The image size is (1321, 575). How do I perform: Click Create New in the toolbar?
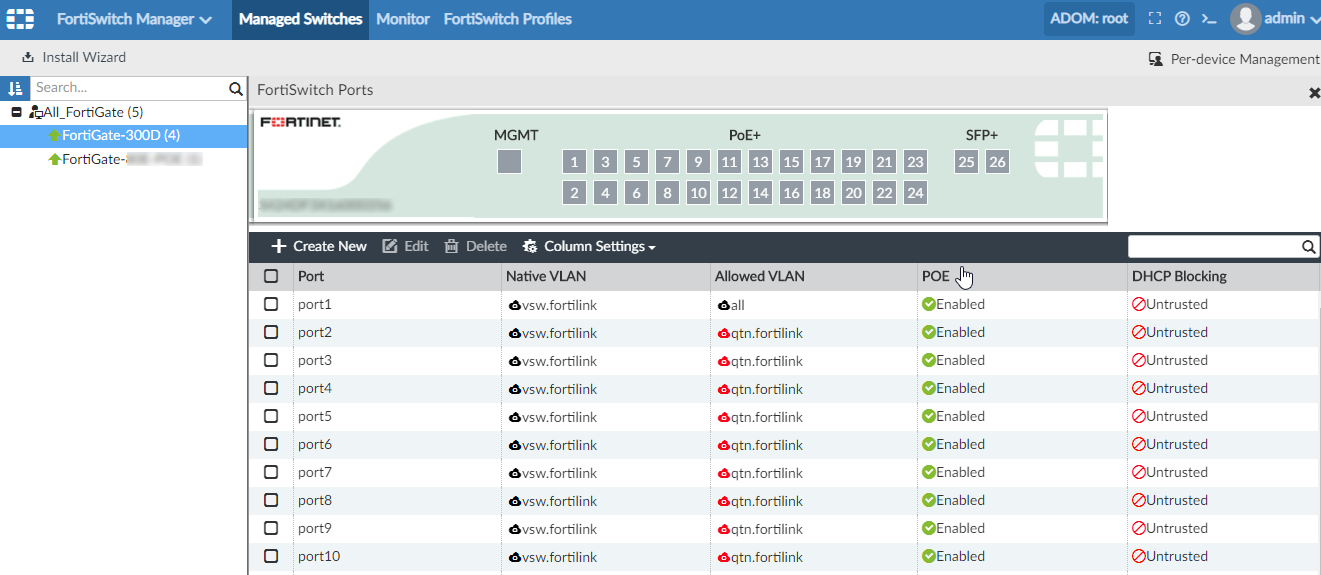pyautogui.click(x=319, y=246)
